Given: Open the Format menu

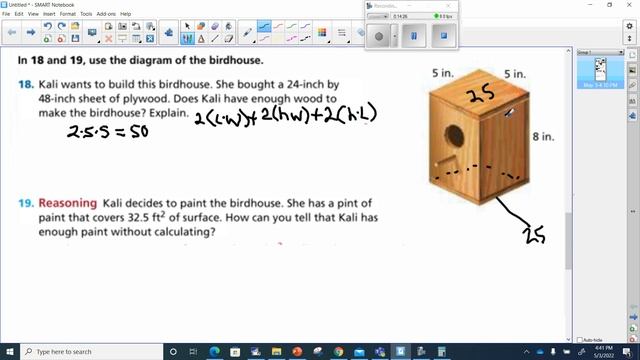Looking at the screenshot, I should pos(68,14).
